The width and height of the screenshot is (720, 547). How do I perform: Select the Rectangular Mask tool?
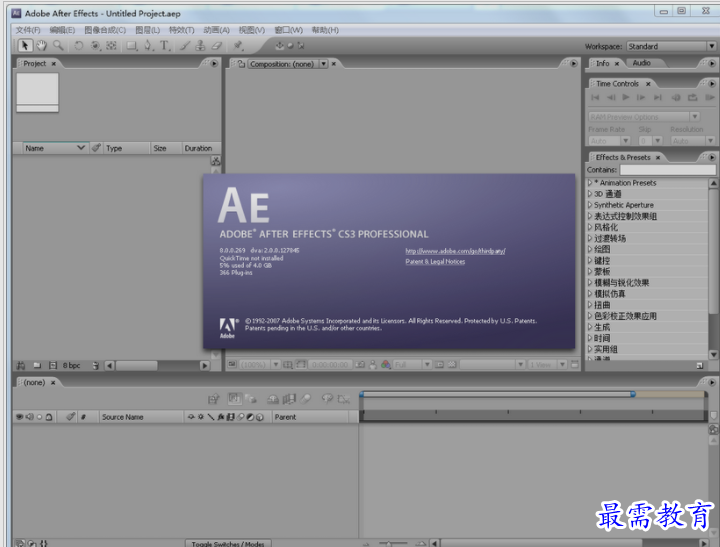pyautogui.click(x=132, y=45)
